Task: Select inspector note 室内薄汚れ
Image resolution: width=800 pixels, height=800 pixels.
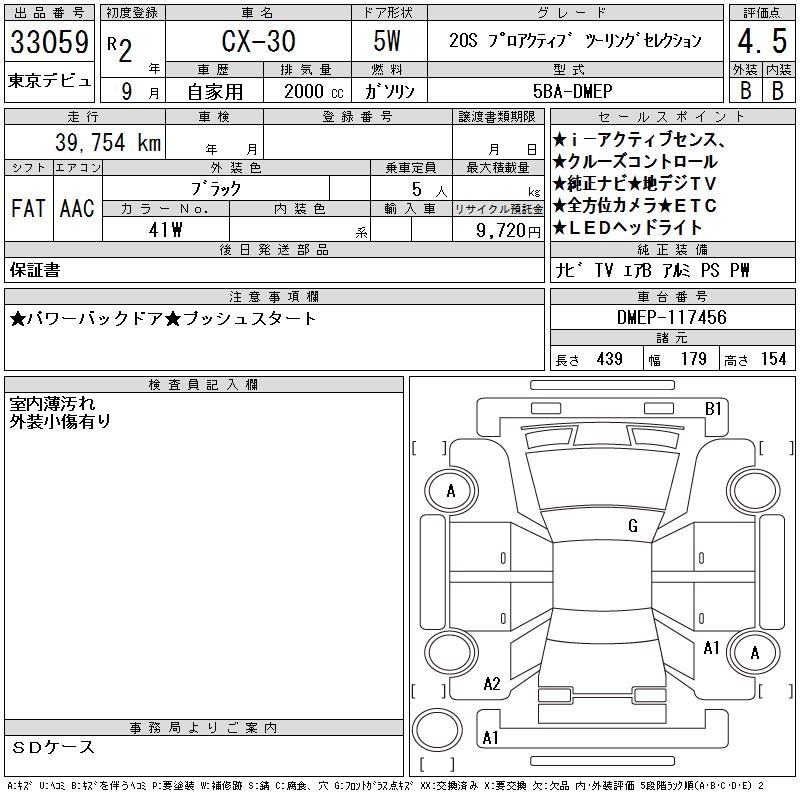Action: pos(52,404)
